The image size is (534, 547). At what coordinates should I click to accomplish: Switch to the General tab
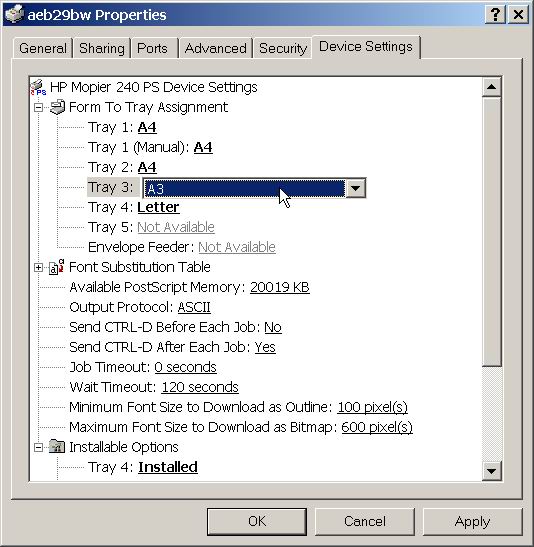[43, 48]
